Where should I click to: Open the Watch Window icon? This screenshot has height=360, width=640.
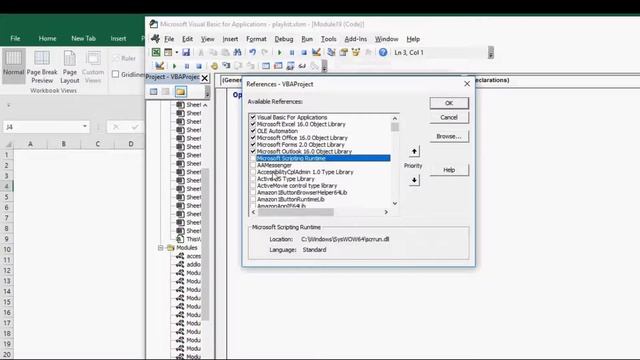click(x=290, y=66)
